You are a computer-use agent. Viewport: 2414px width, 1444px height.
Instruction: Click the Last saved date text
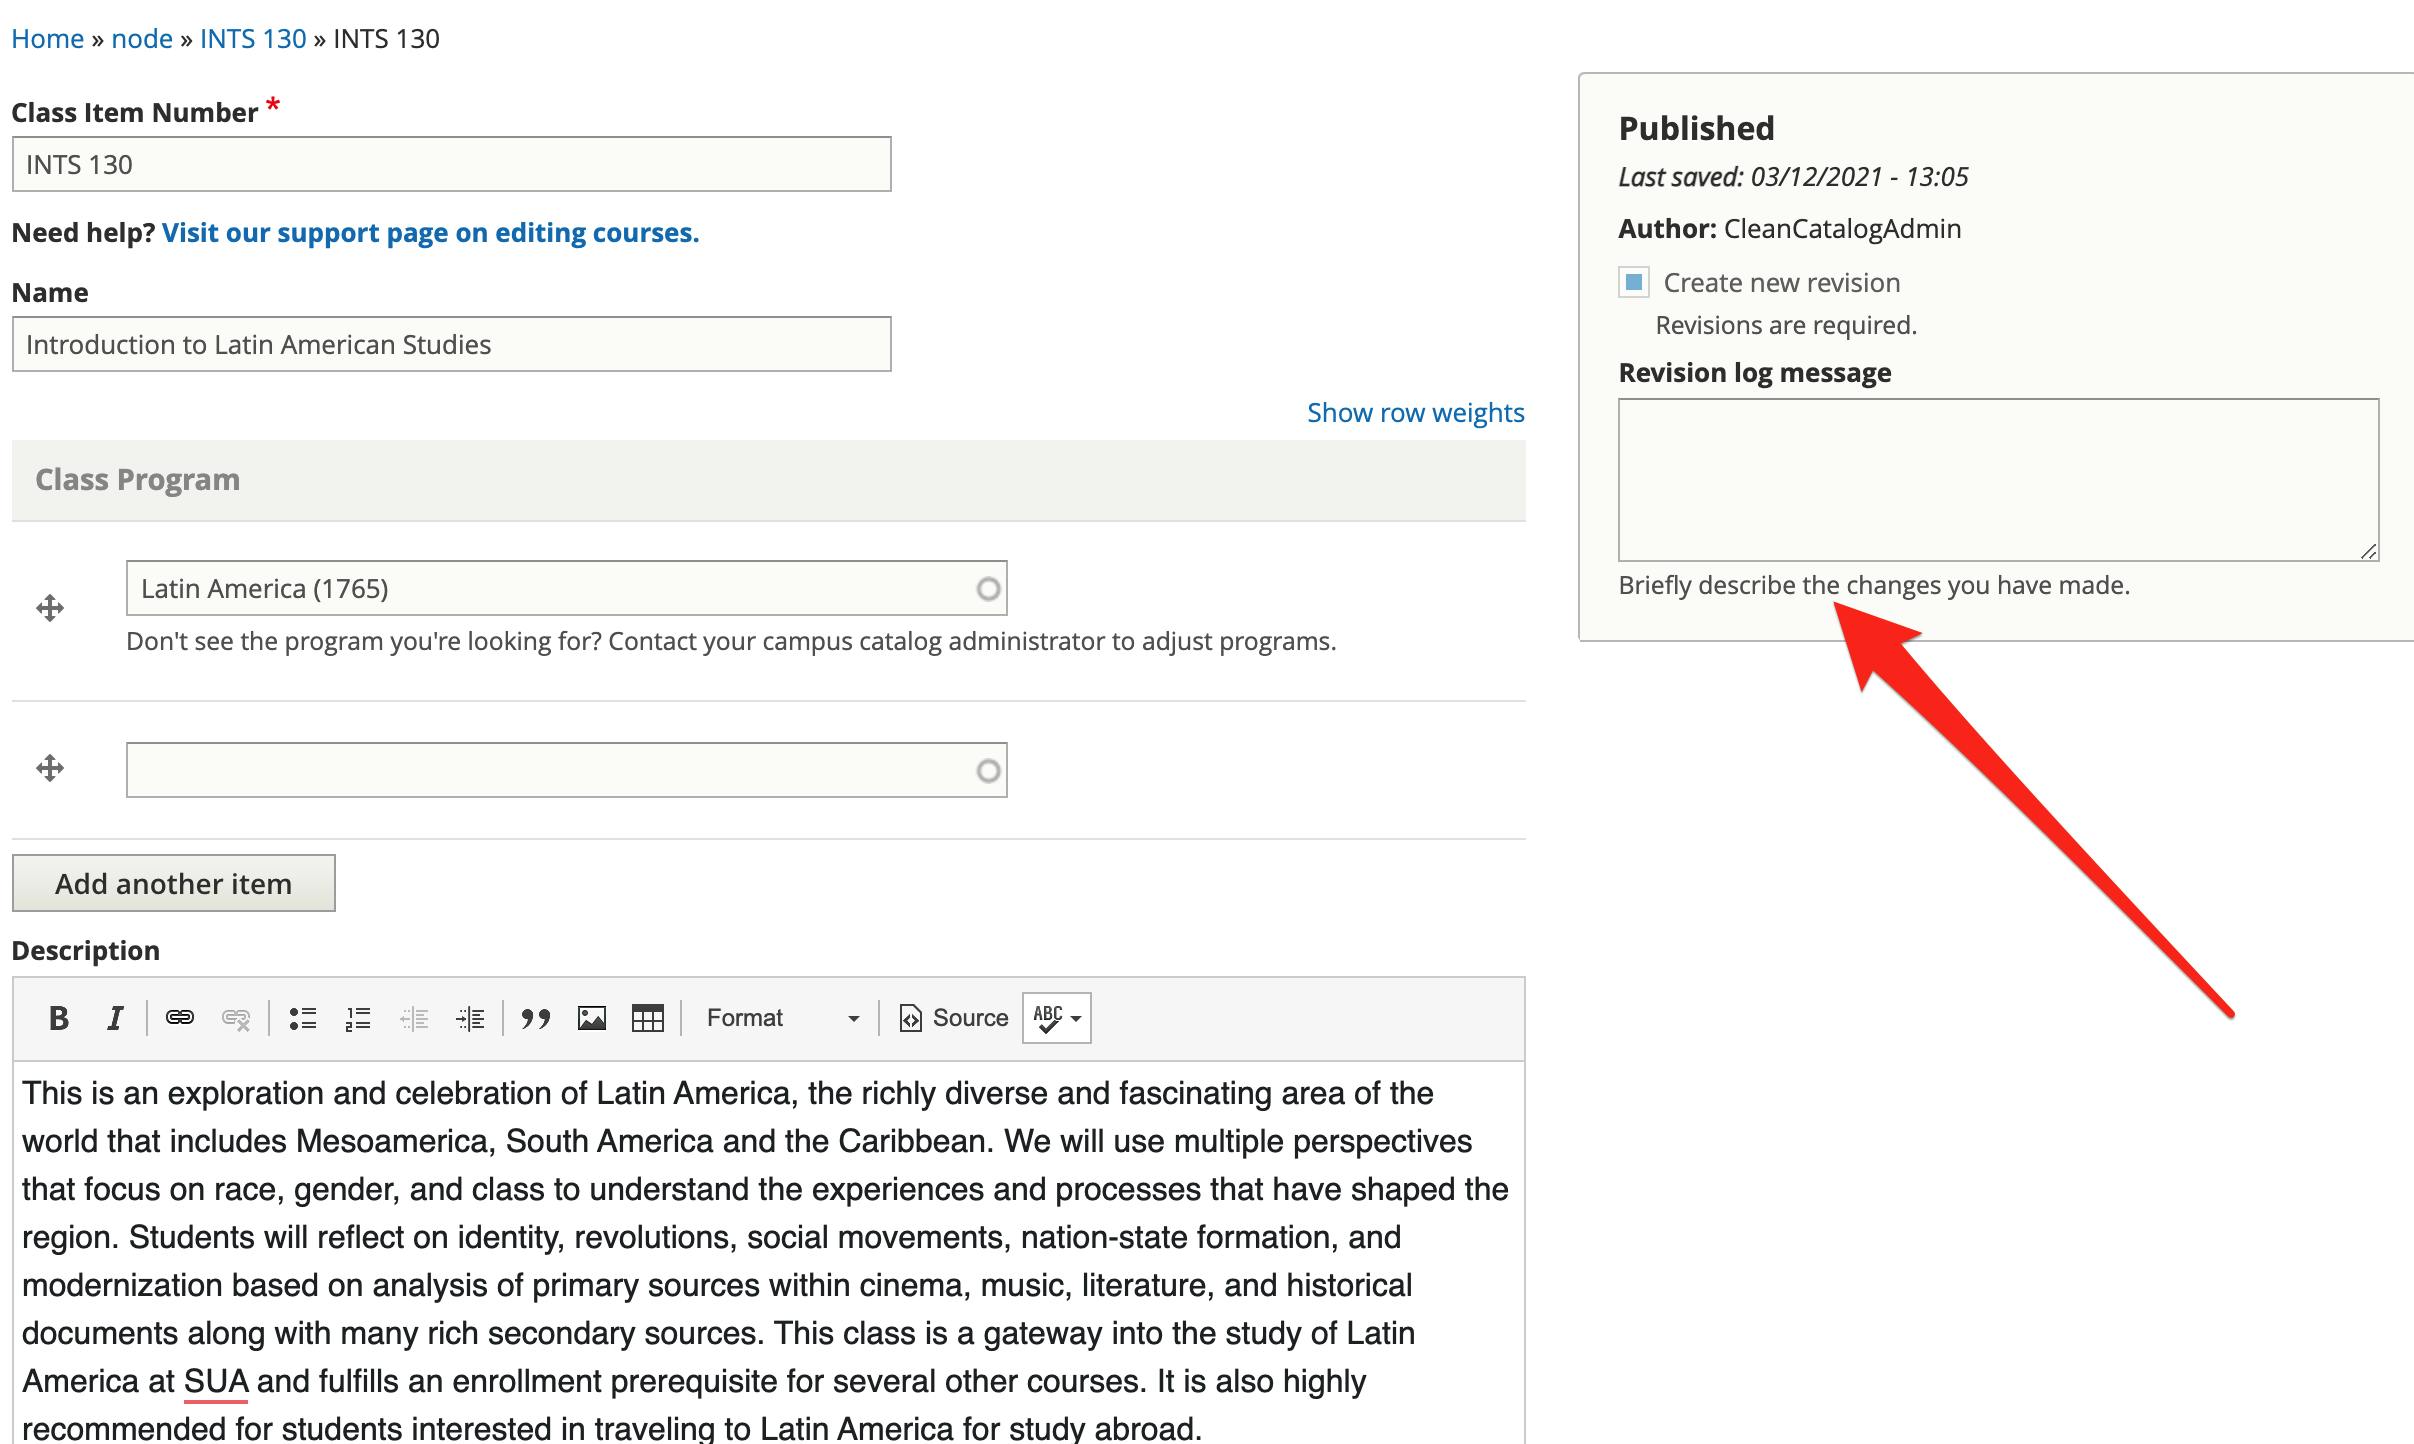pos(1793,177)
